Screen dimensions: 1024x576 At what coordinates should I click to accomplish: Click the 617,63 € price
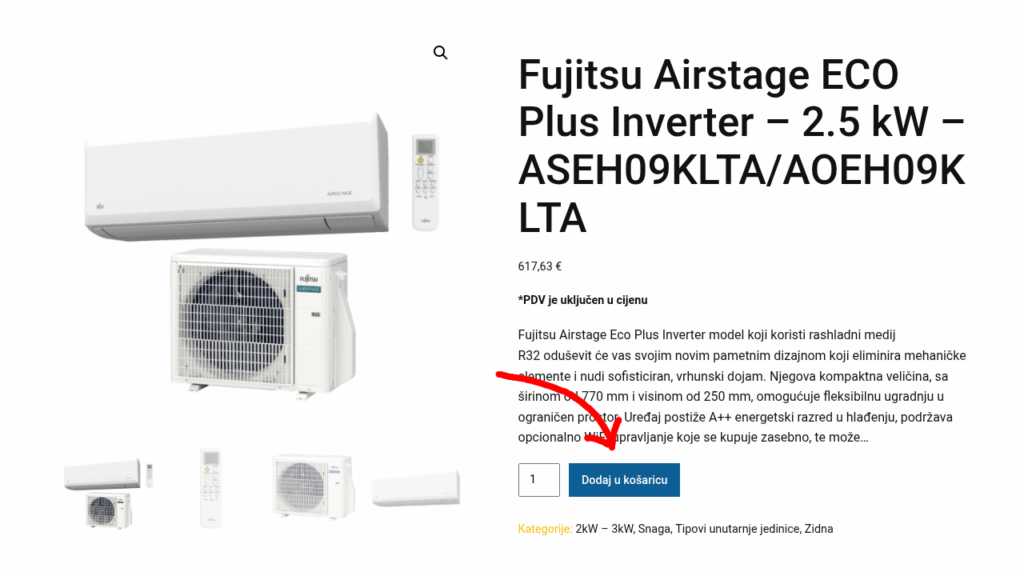pyautogui.click(x=539, y=266)
